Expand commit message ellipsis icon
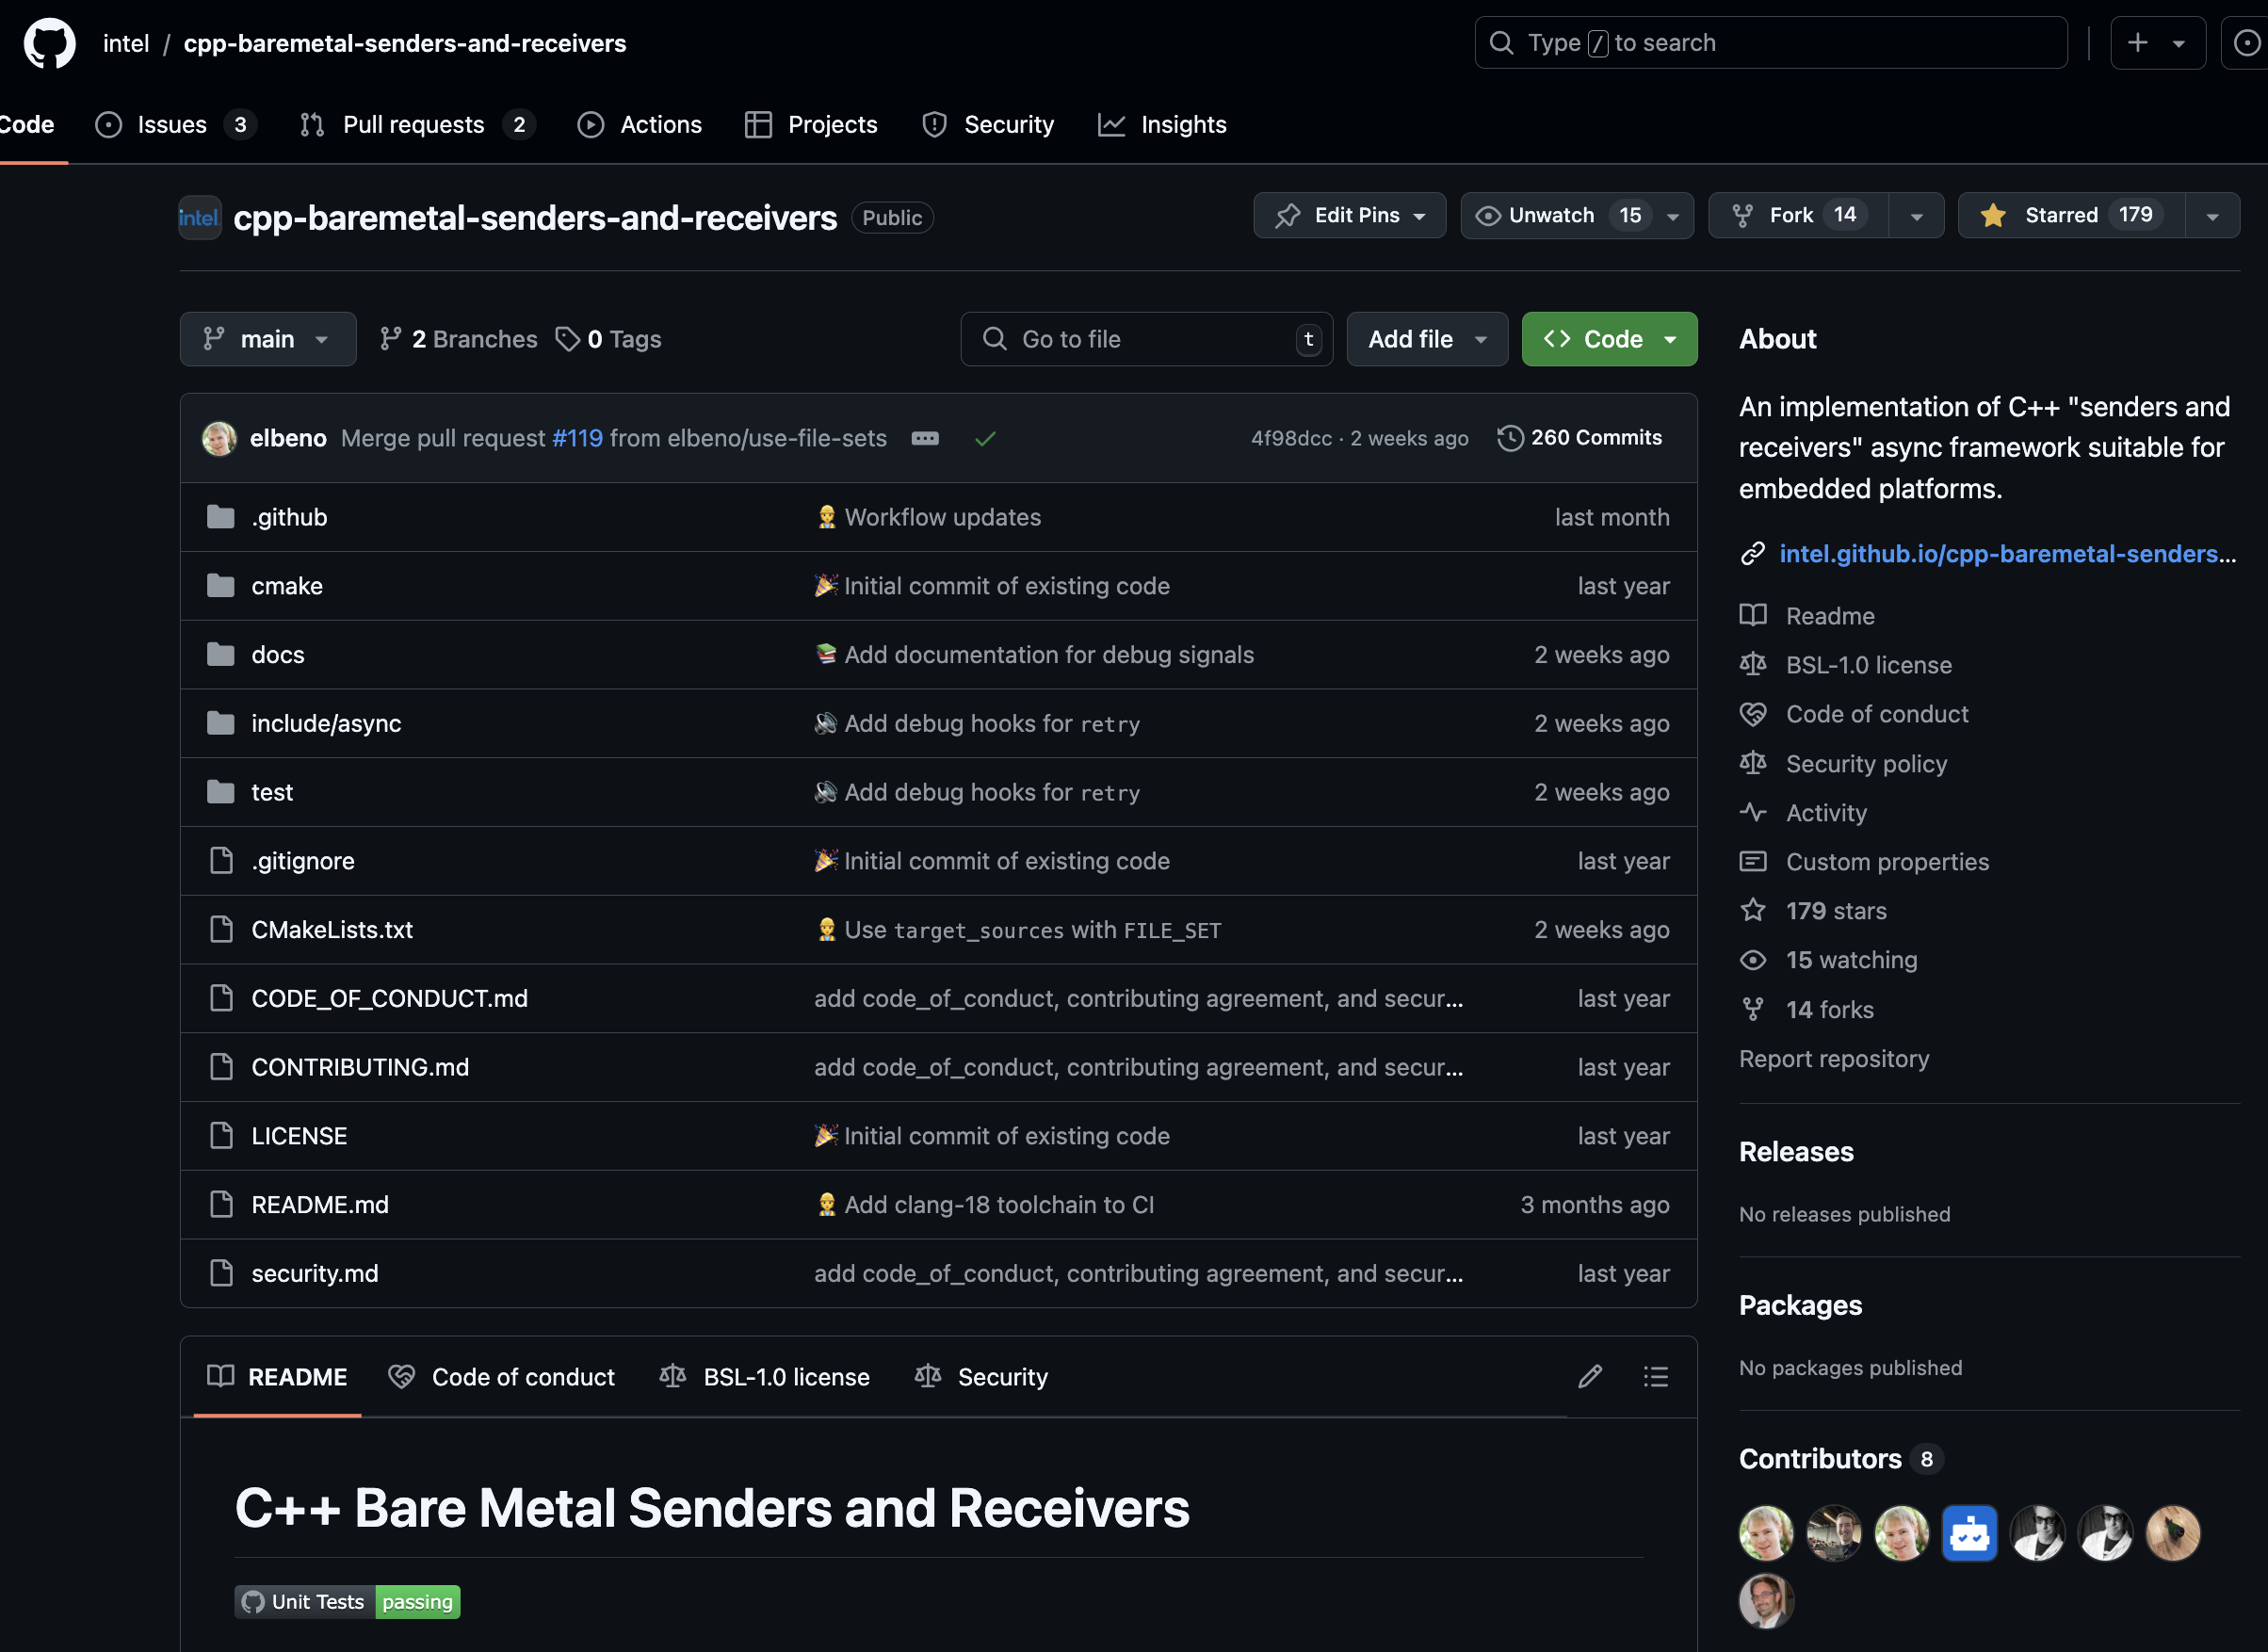2268x1652 pixels. pos(925,438)
